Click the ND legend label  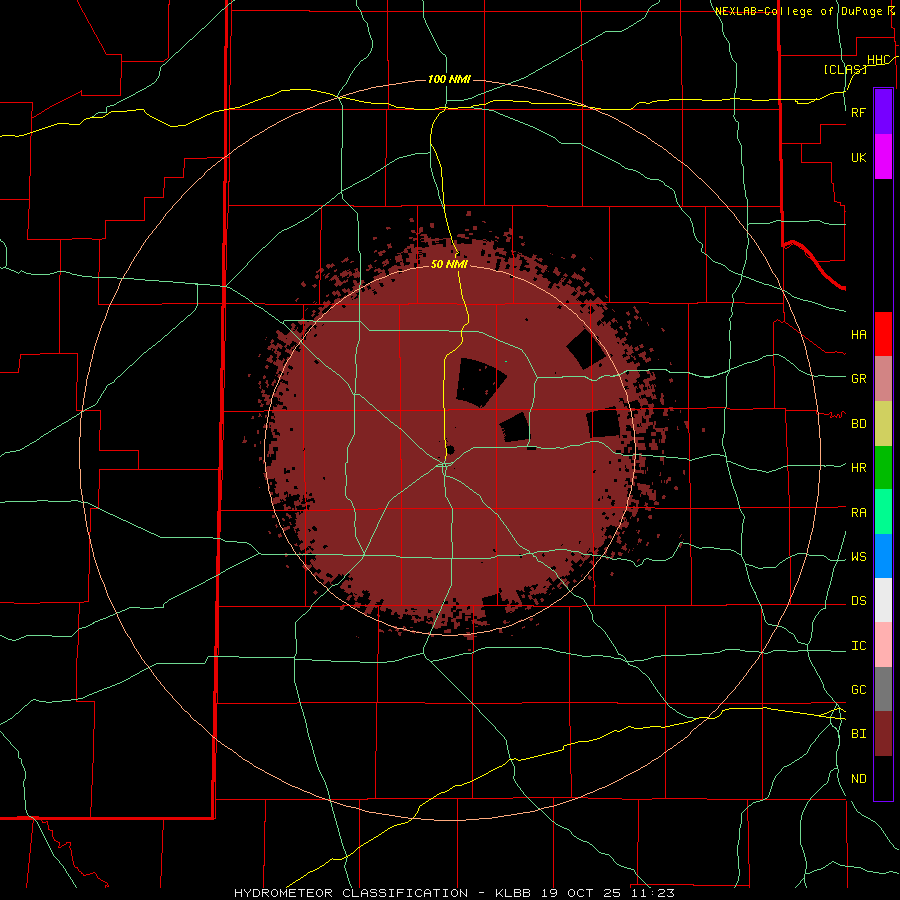tap(859, 779)
